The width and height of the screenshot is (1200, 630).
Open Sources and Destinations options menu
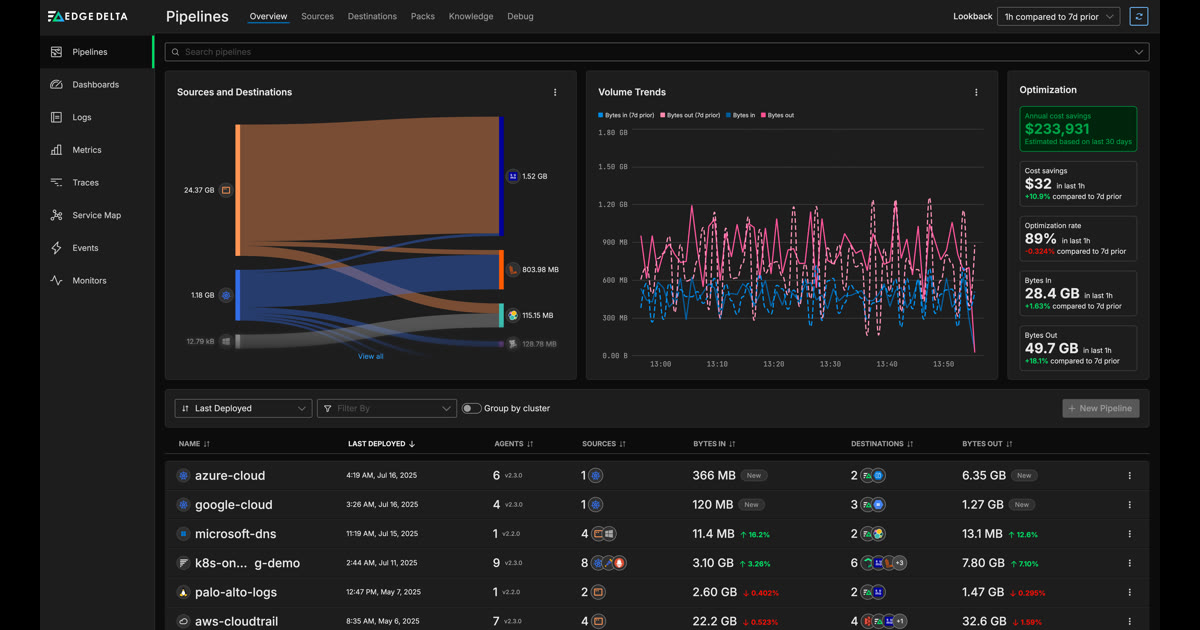coord(555,92)
